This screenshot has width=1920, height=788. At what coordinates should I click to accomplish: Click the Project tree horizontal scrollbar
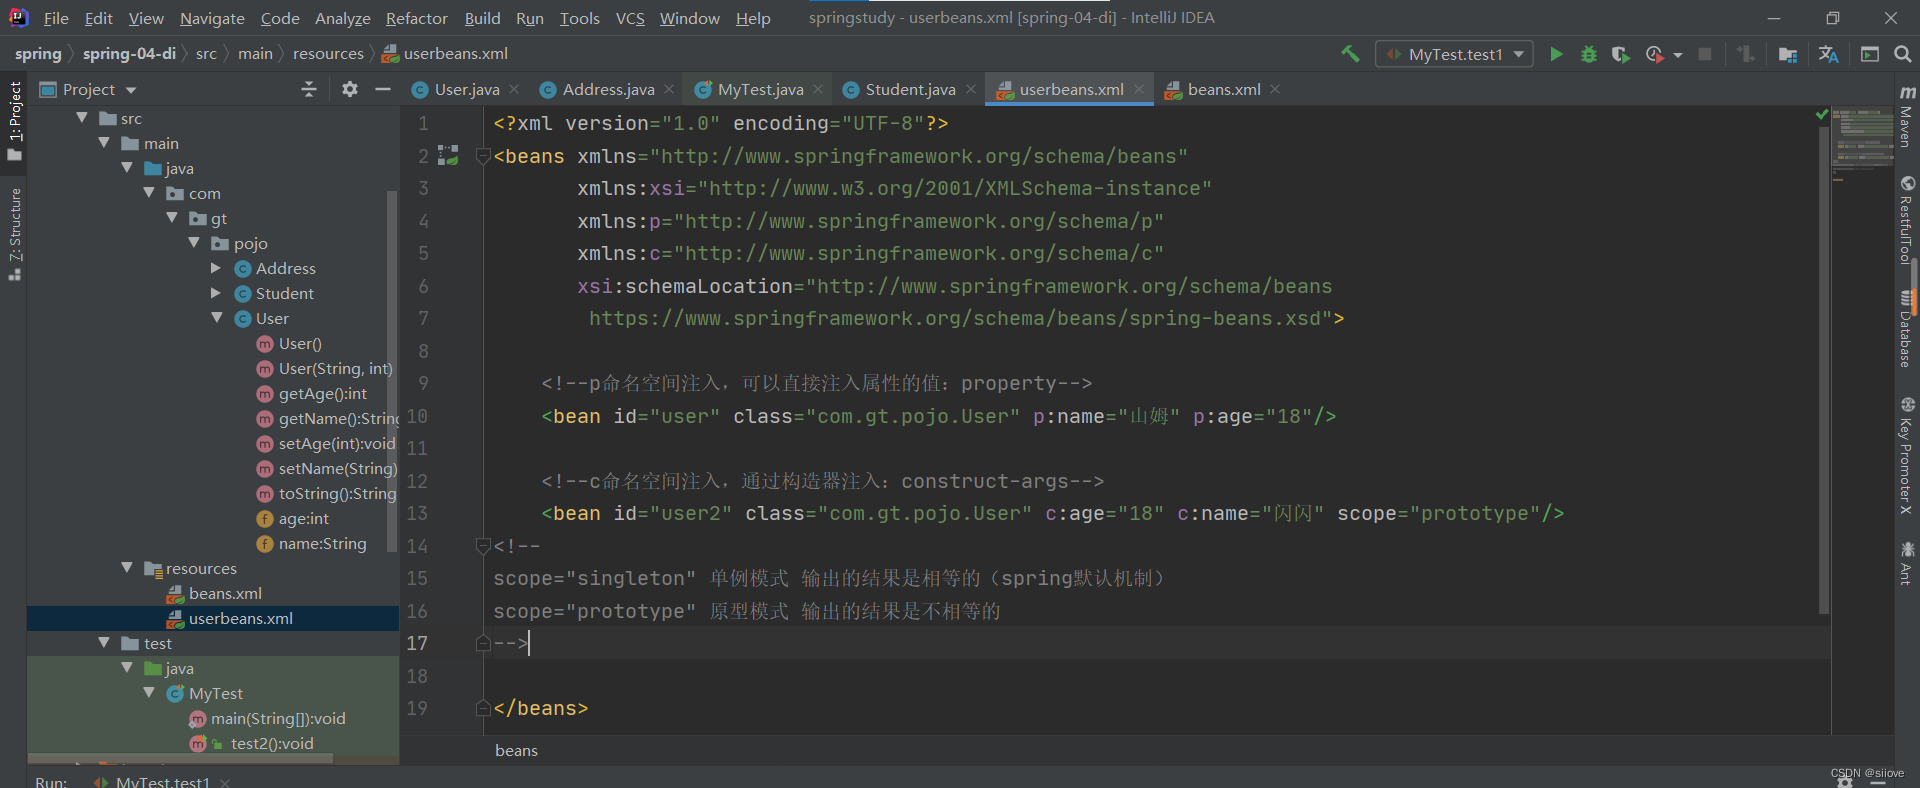180,758
